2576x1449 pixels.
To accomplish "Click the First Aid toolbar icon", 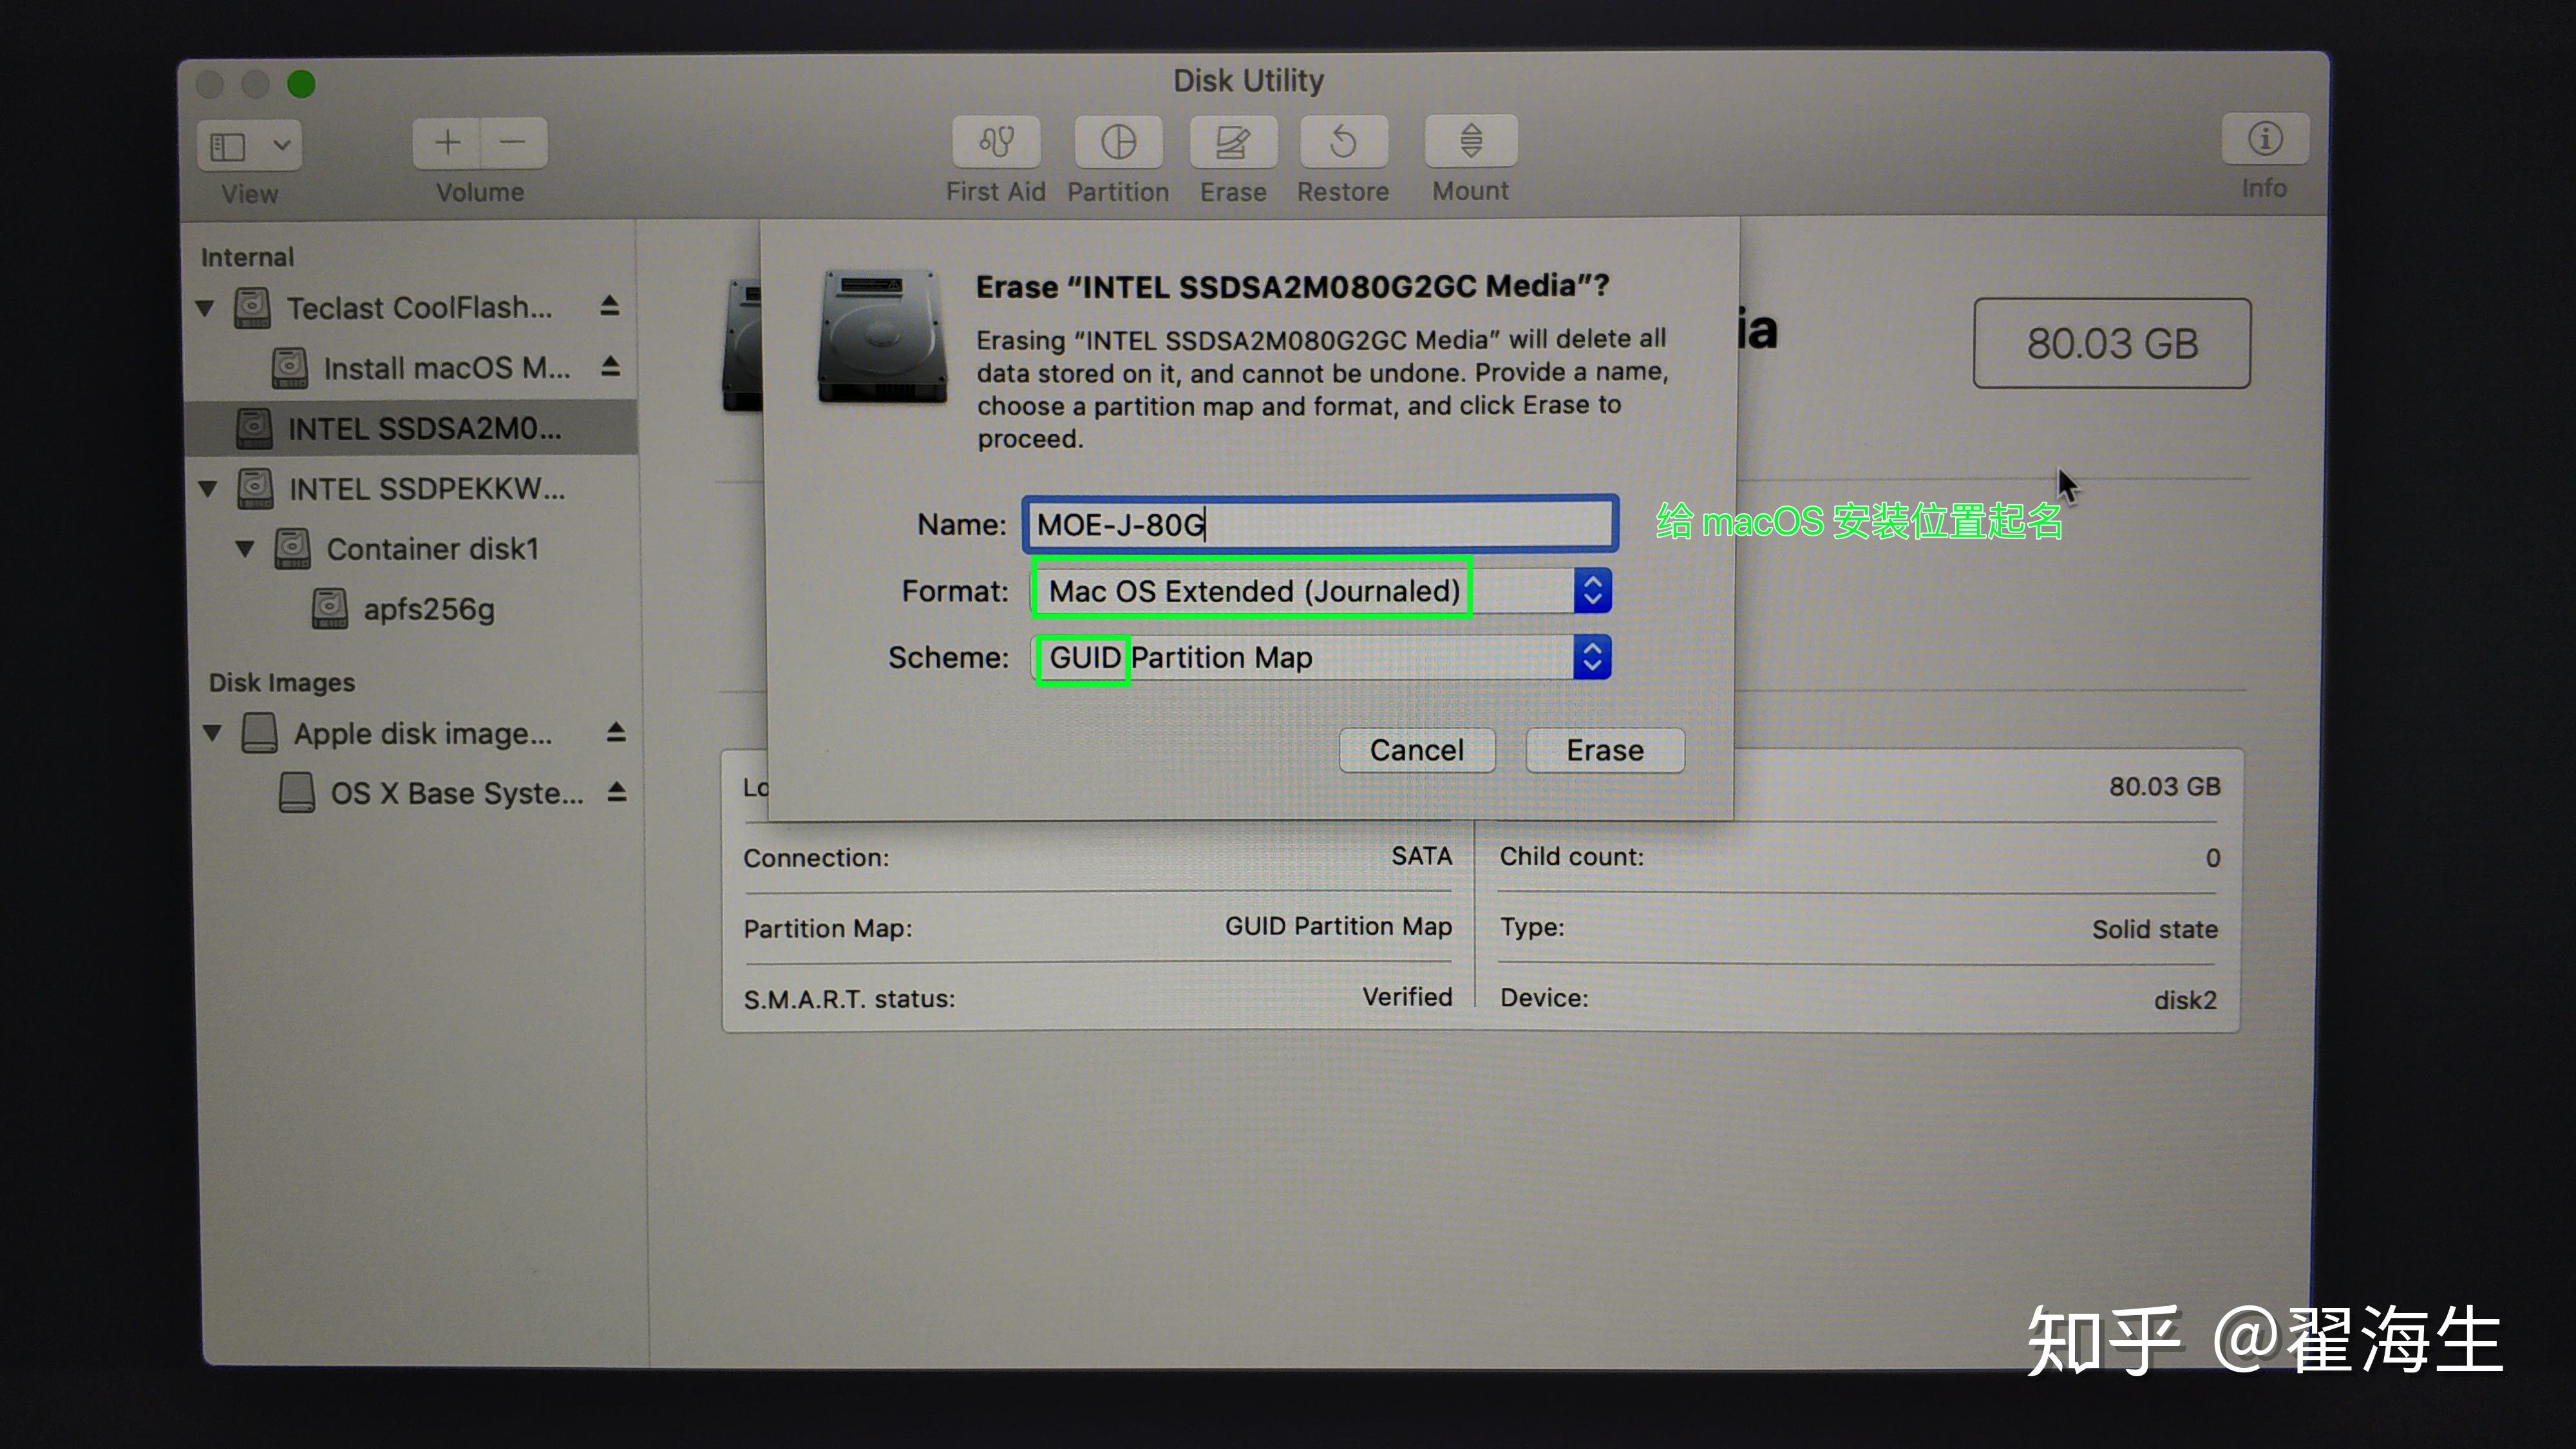I will (996, 142).
